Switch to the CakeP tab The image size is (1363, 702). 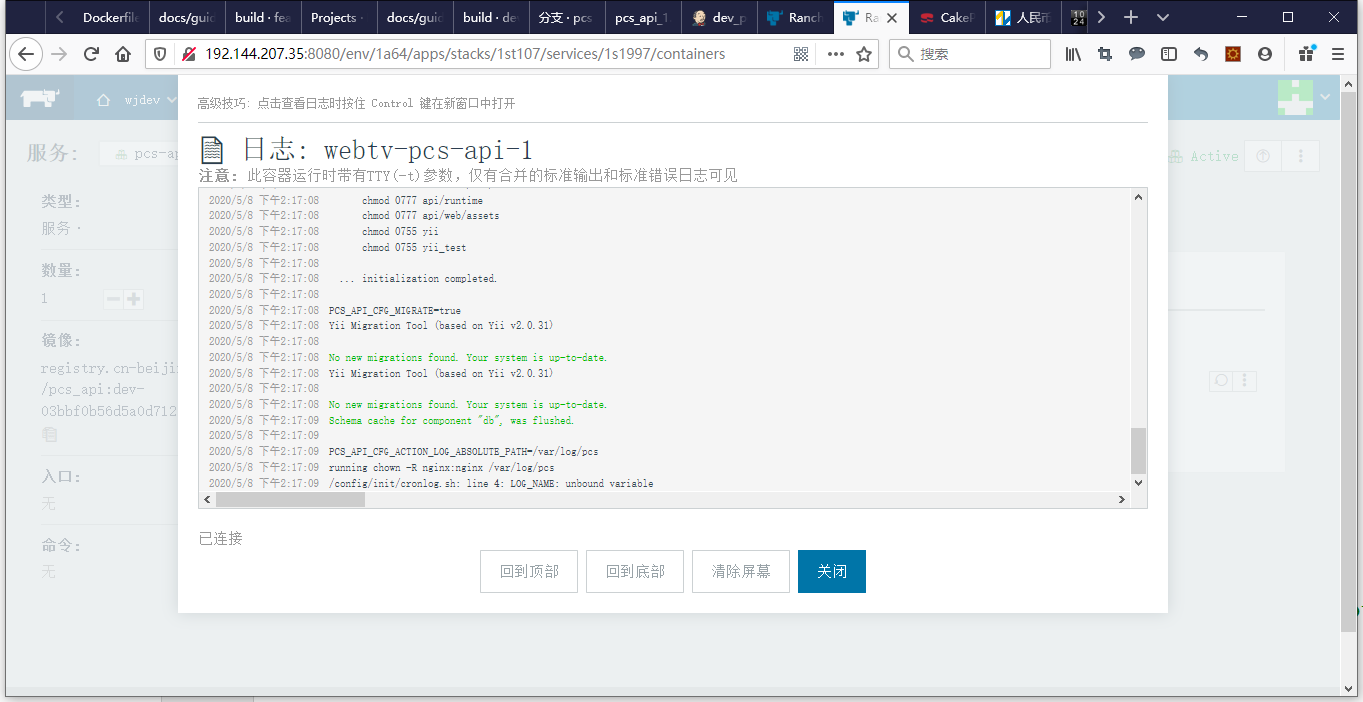point(947,18)
